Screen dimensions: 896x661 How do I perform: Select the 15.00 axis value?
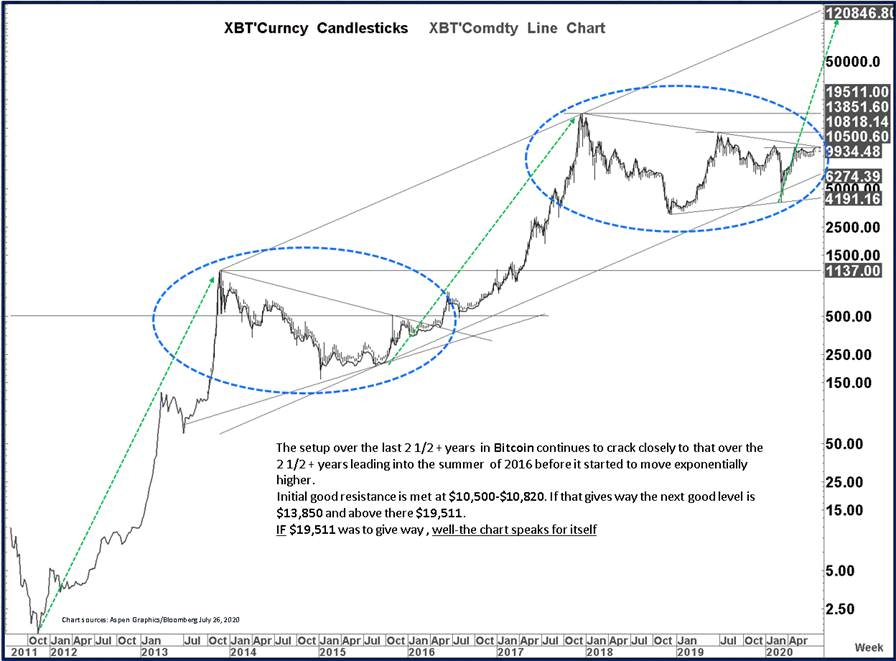tap(844, 510)
